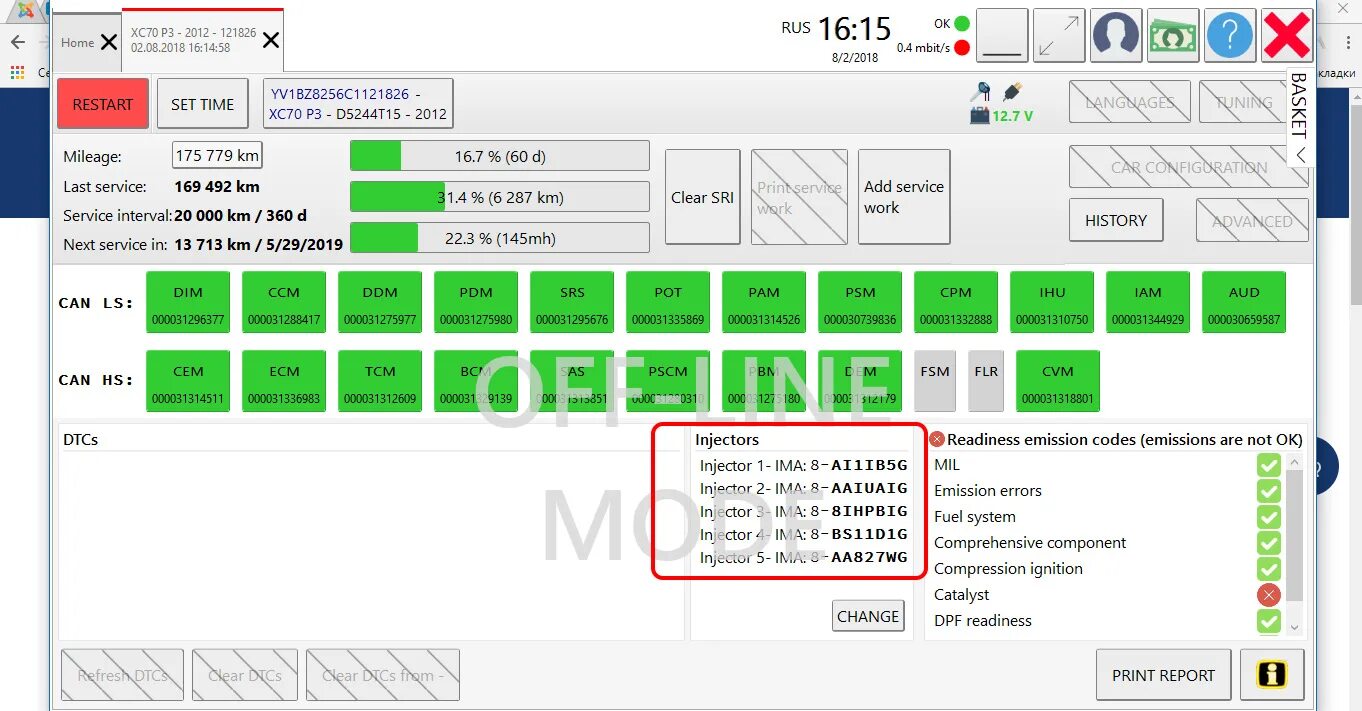Screen dimensions: 1362x711
Task: Select the TCM module
Action: click(x=380, y=381)
